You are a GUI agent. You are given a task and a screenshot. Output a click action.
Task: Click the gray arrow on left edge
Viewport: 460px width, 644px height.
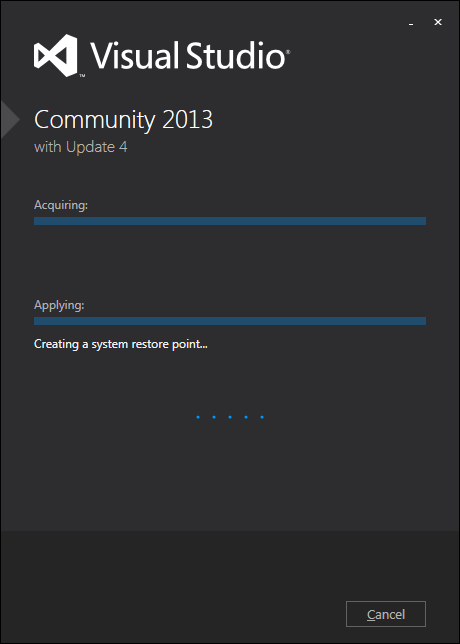[x=10, y=120]
